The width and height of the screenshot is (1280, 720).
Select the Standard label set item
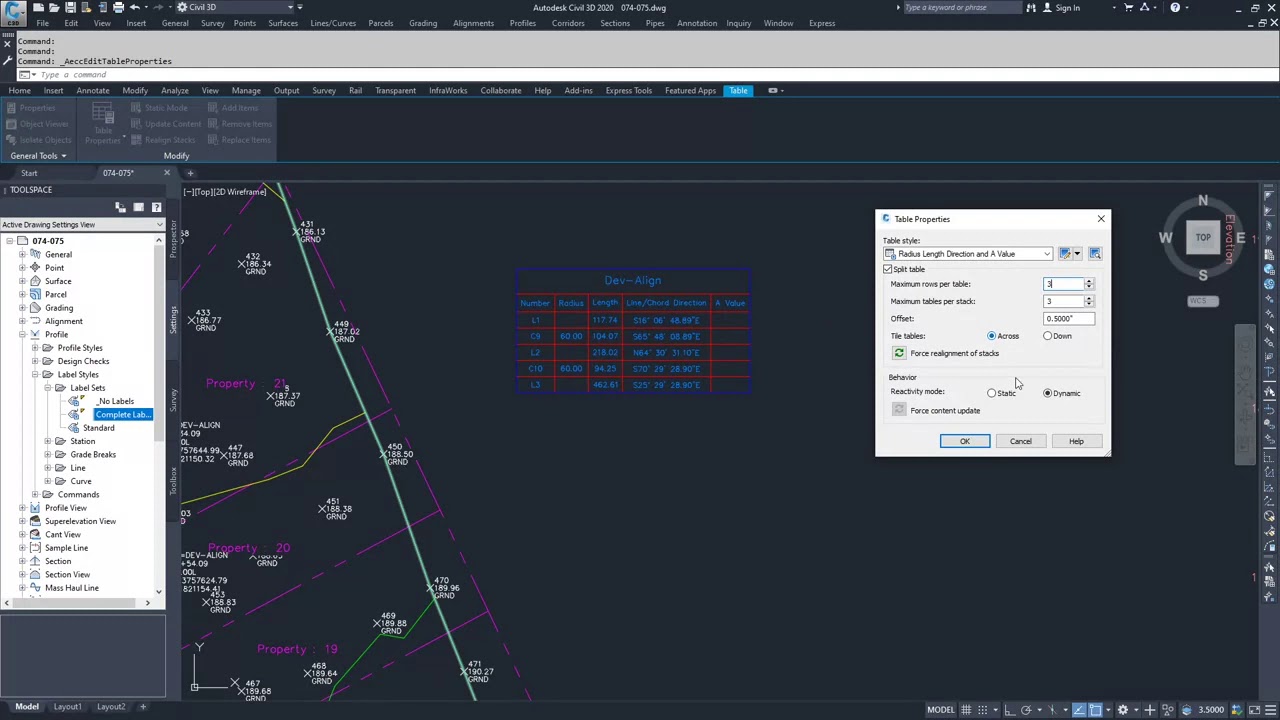[99, 428]
